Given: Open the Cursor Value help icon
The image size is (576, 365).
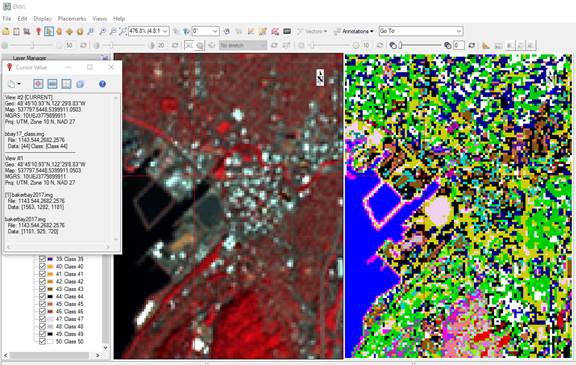Looking at the screenshot, I should tap(102, 84).
